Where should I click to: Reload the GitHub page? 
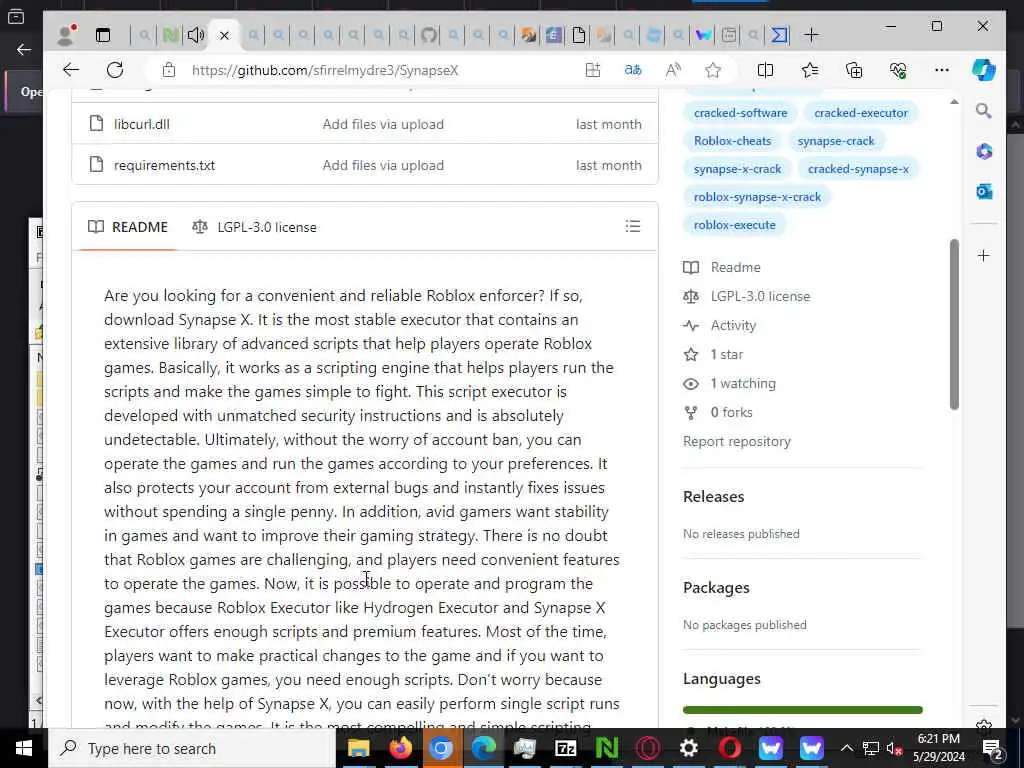115,70
